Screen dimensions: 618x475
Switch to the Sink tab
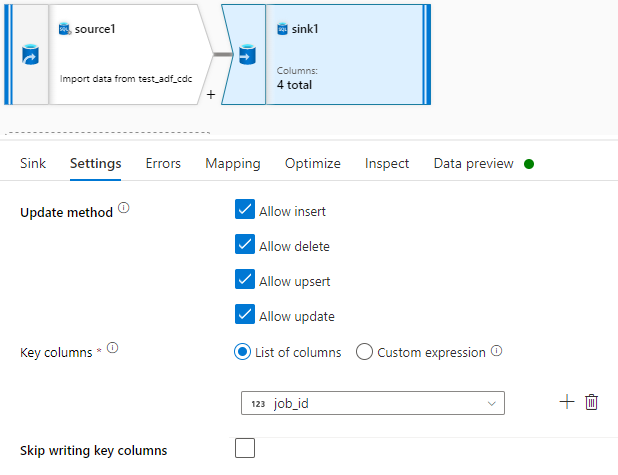click(33, 163)
